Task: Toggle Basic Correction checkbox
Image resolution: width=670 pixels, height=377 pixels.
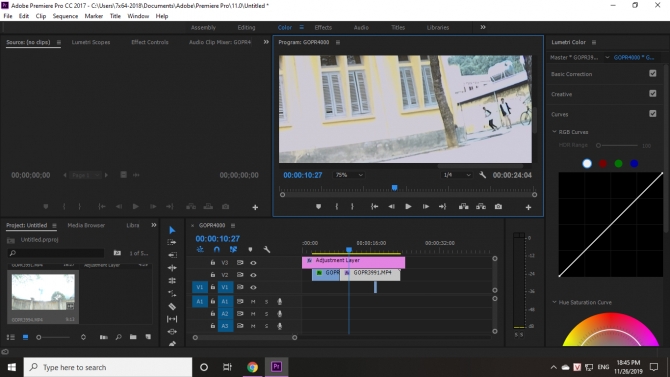Action: [652, 74]
